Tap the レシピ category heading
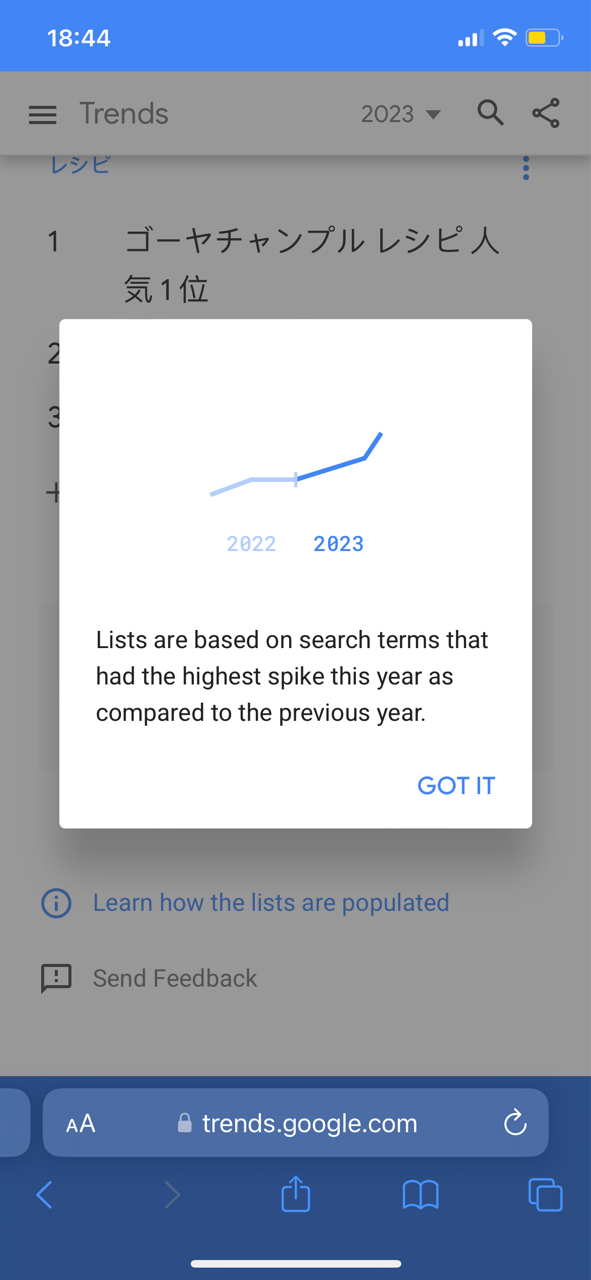This screenshot has height=1280, width=591. click(x=80, y=166)
